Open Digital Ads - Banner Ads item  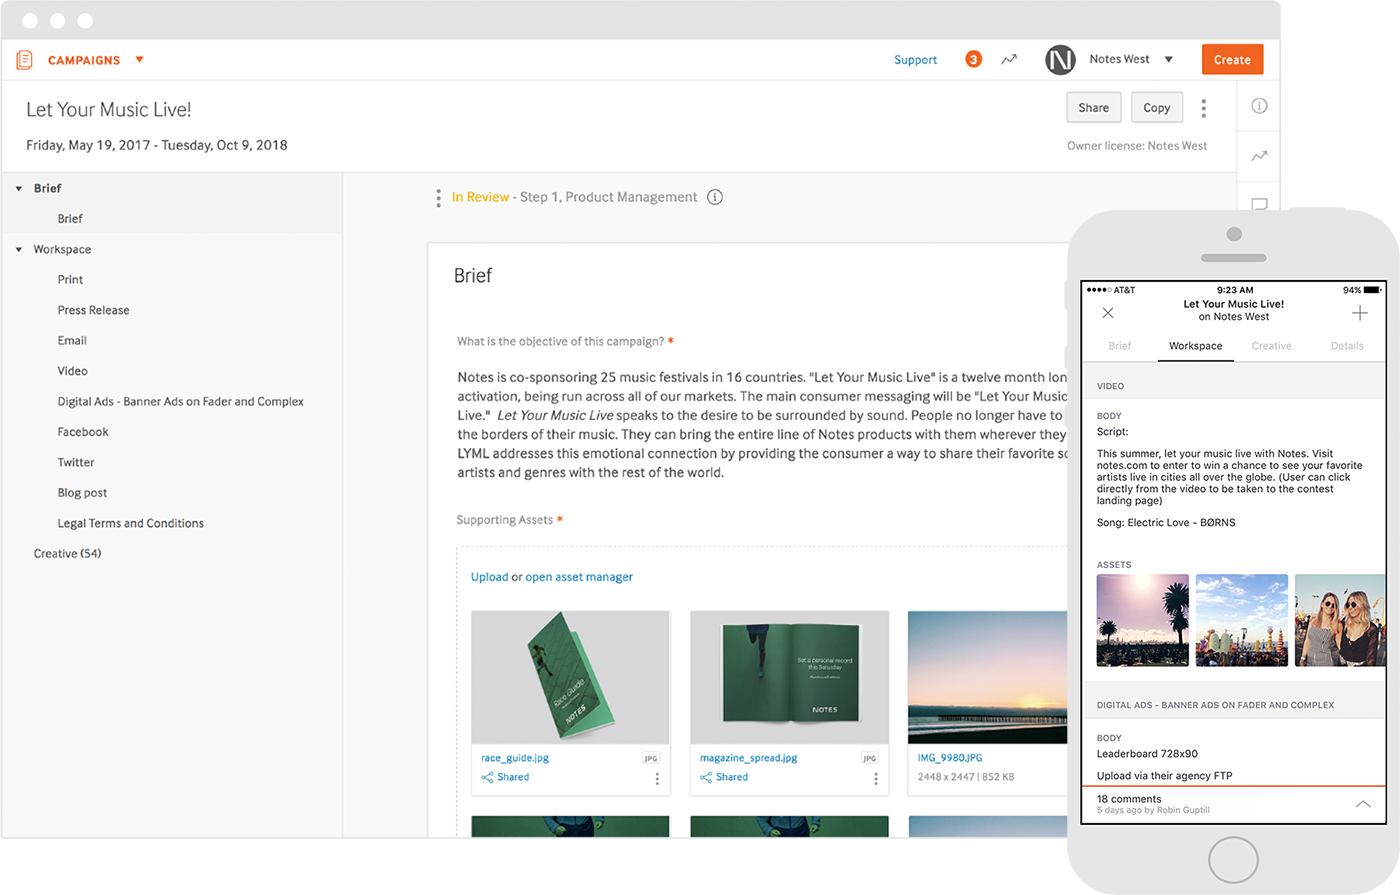180,401
